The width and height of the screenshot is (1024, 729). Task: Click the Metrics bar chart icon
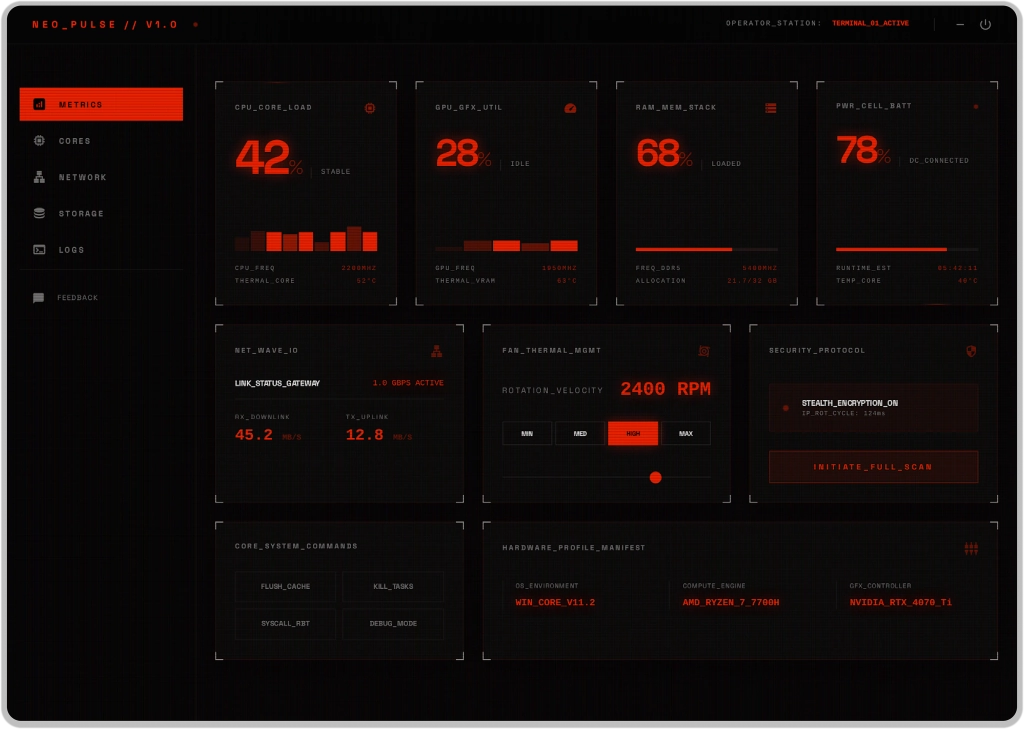pyautogui.click(x=39, y=105)
